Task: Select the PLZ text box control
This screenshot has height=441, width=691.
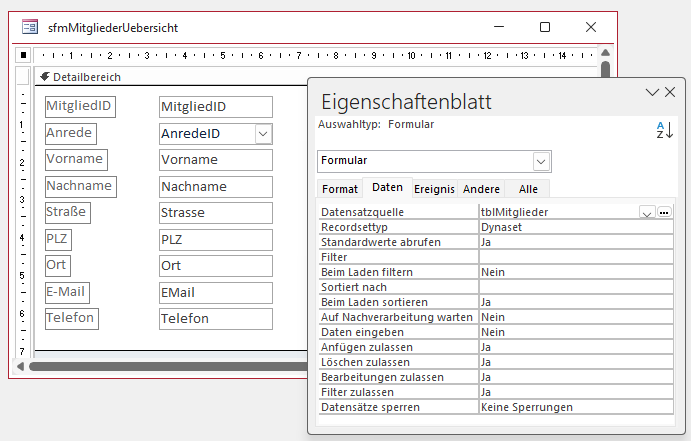Action: tap(216, 240)
